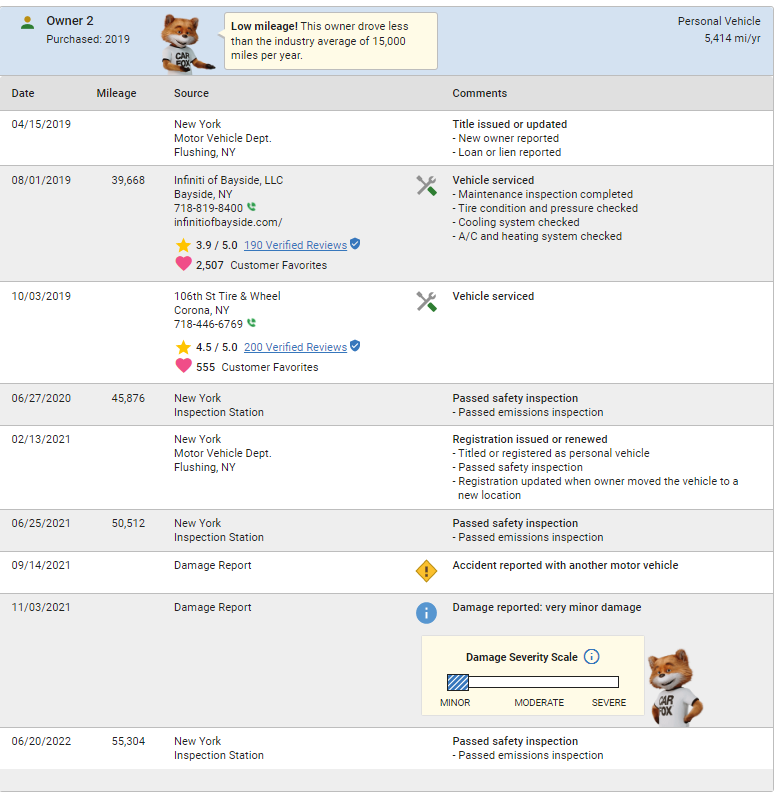
Task: Click the blue damage report info icon
Action: [426, 612]
